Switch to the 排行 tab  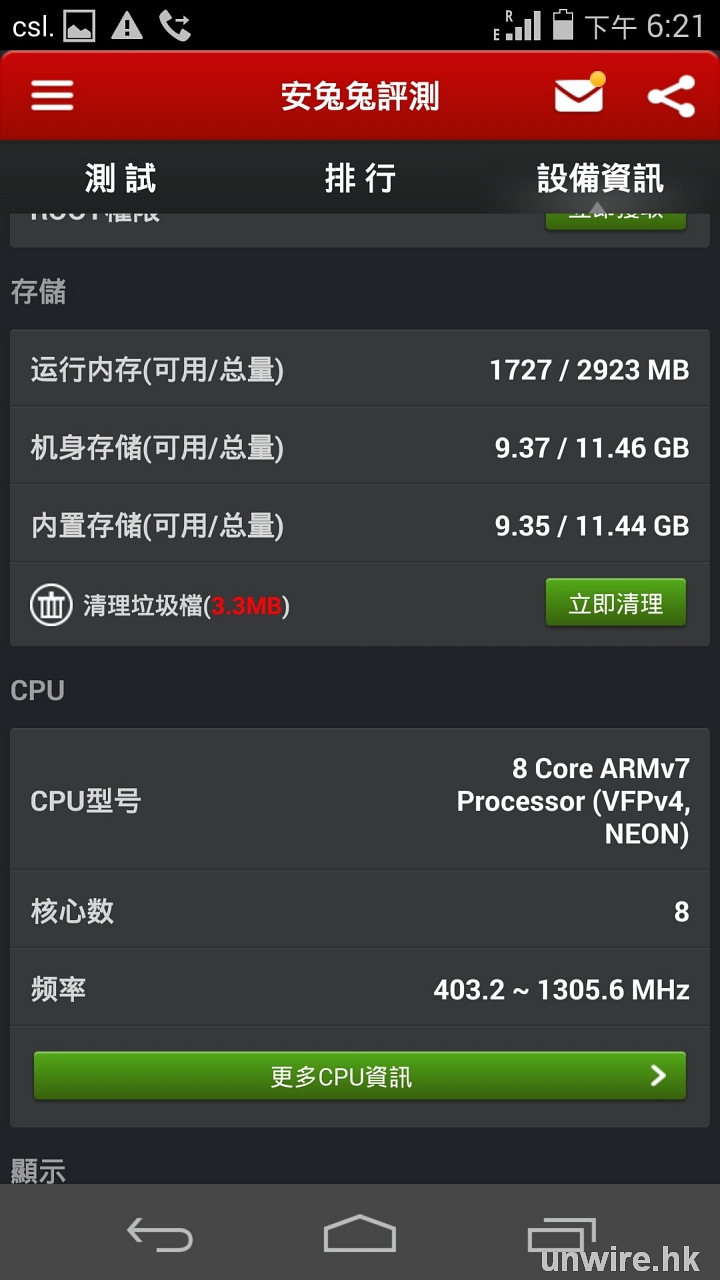(360, 179)
